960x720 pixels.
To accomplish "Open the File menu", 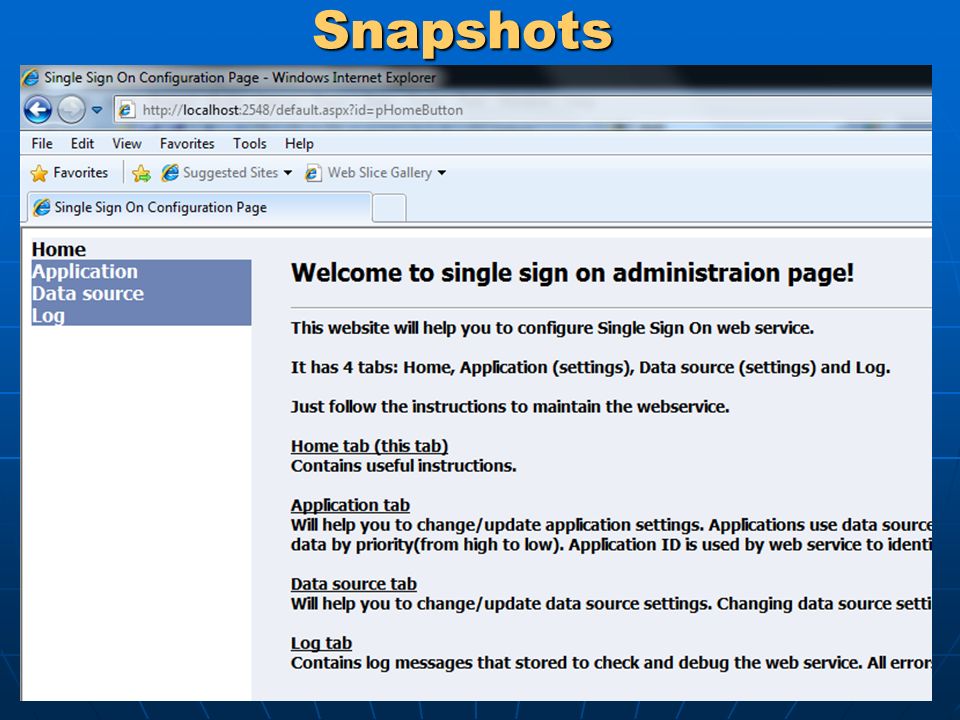I will [42, 144].
